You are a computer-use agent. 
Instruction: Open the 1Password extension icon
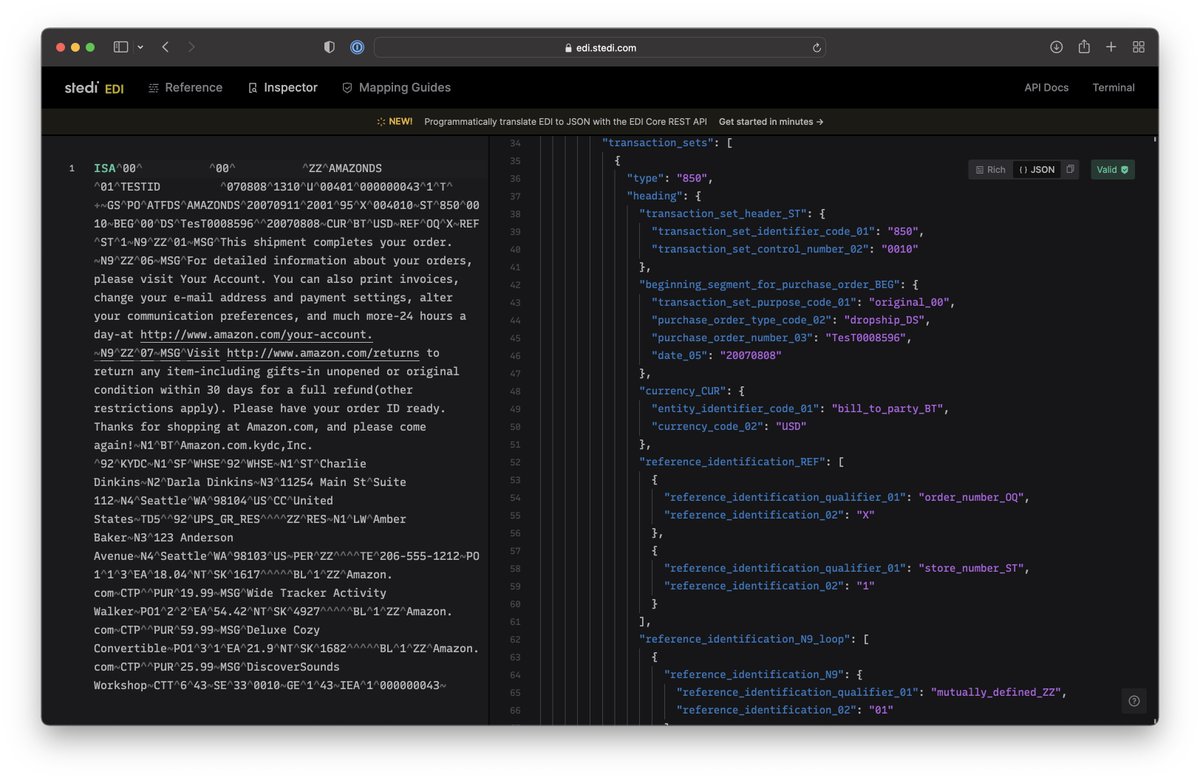(x=357, y=47)
